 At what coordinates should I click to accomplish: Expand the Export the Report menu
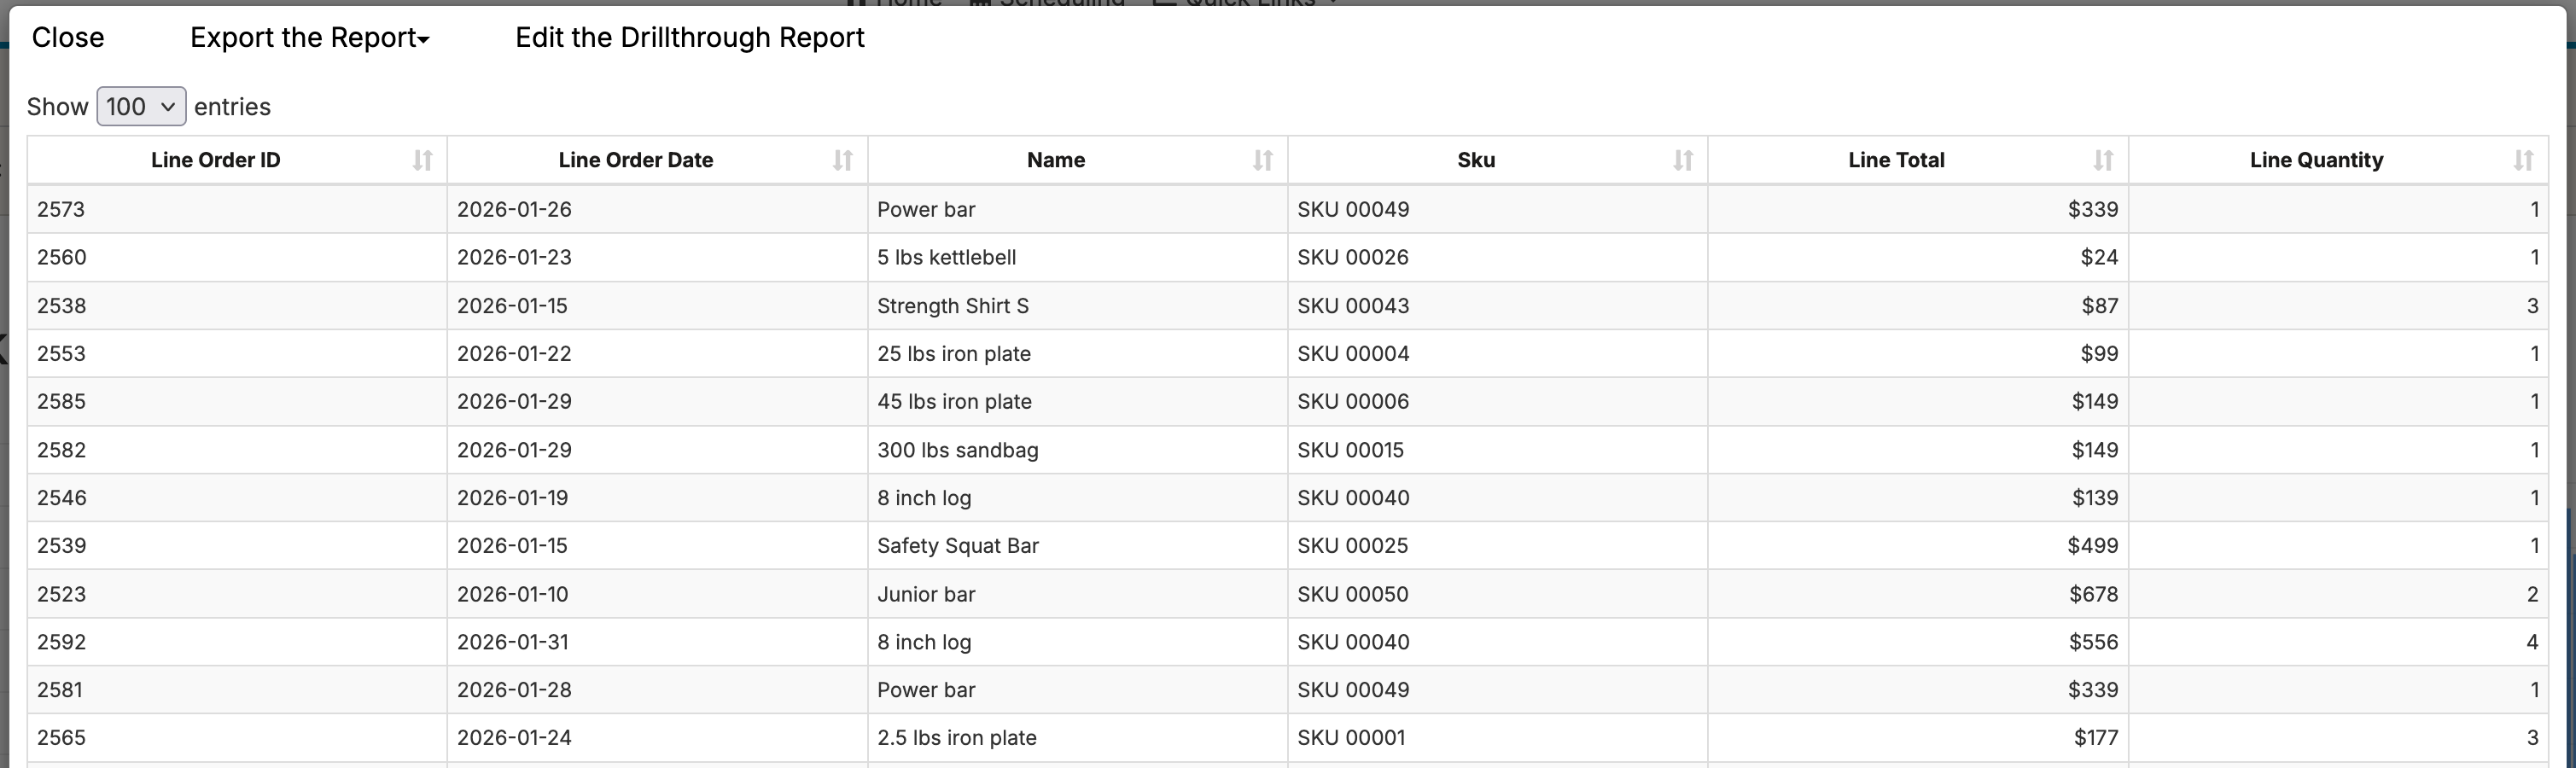click(309, 38)
